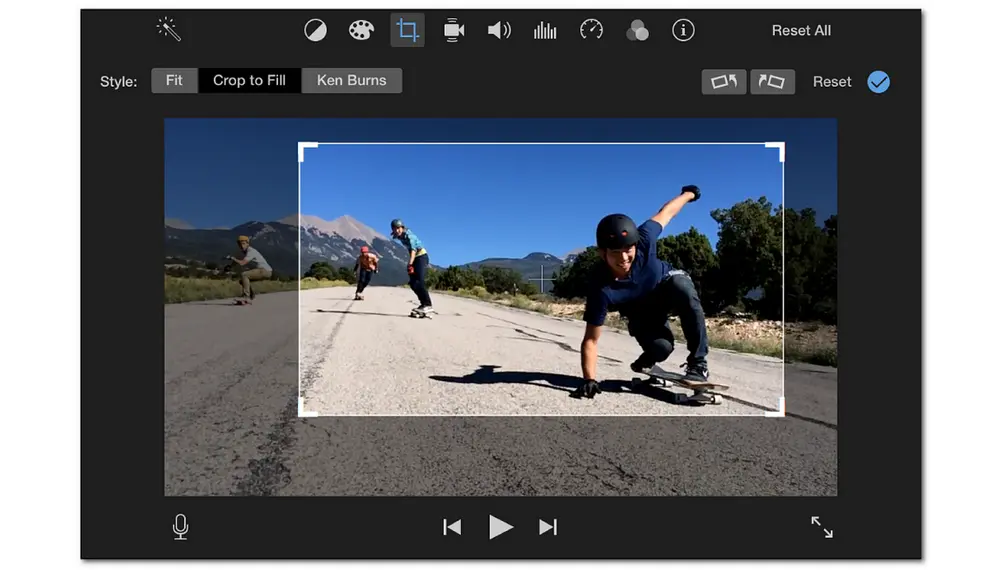Reset the crop adjustment
The width and height of the screenshot is (1000, 570).
[x=831, y=82]
